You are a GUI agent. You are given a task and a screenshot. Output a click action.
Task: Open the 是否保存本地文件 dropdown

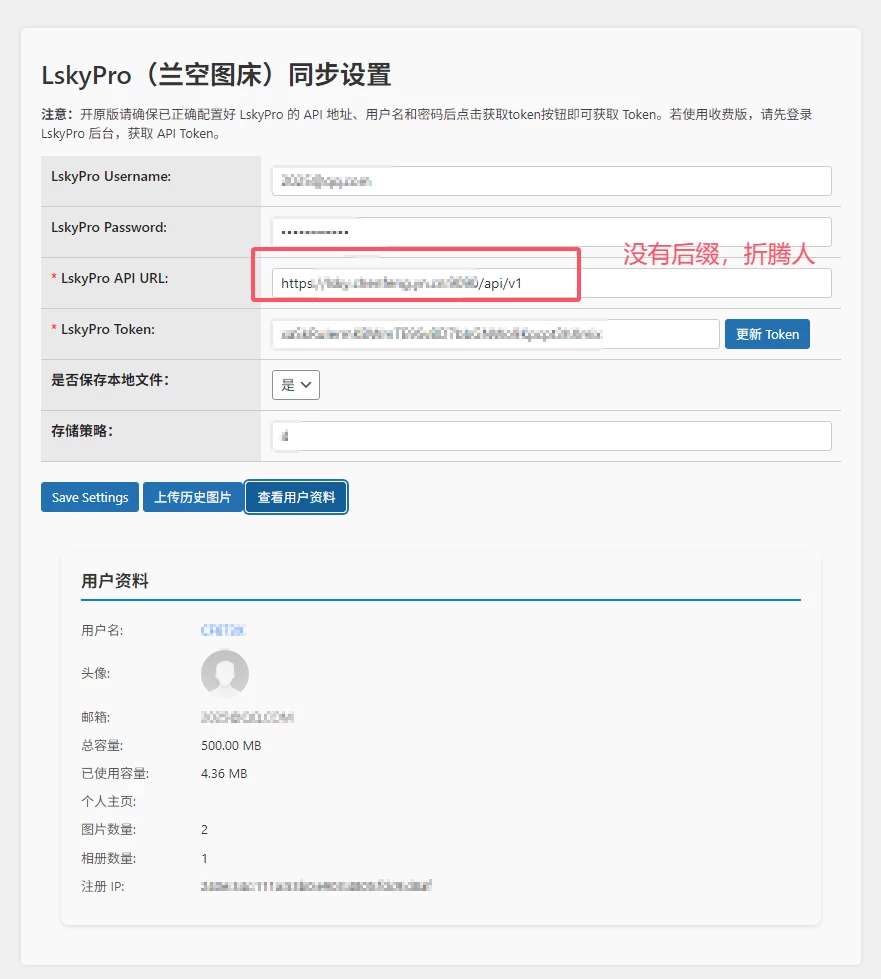[295, 385]
